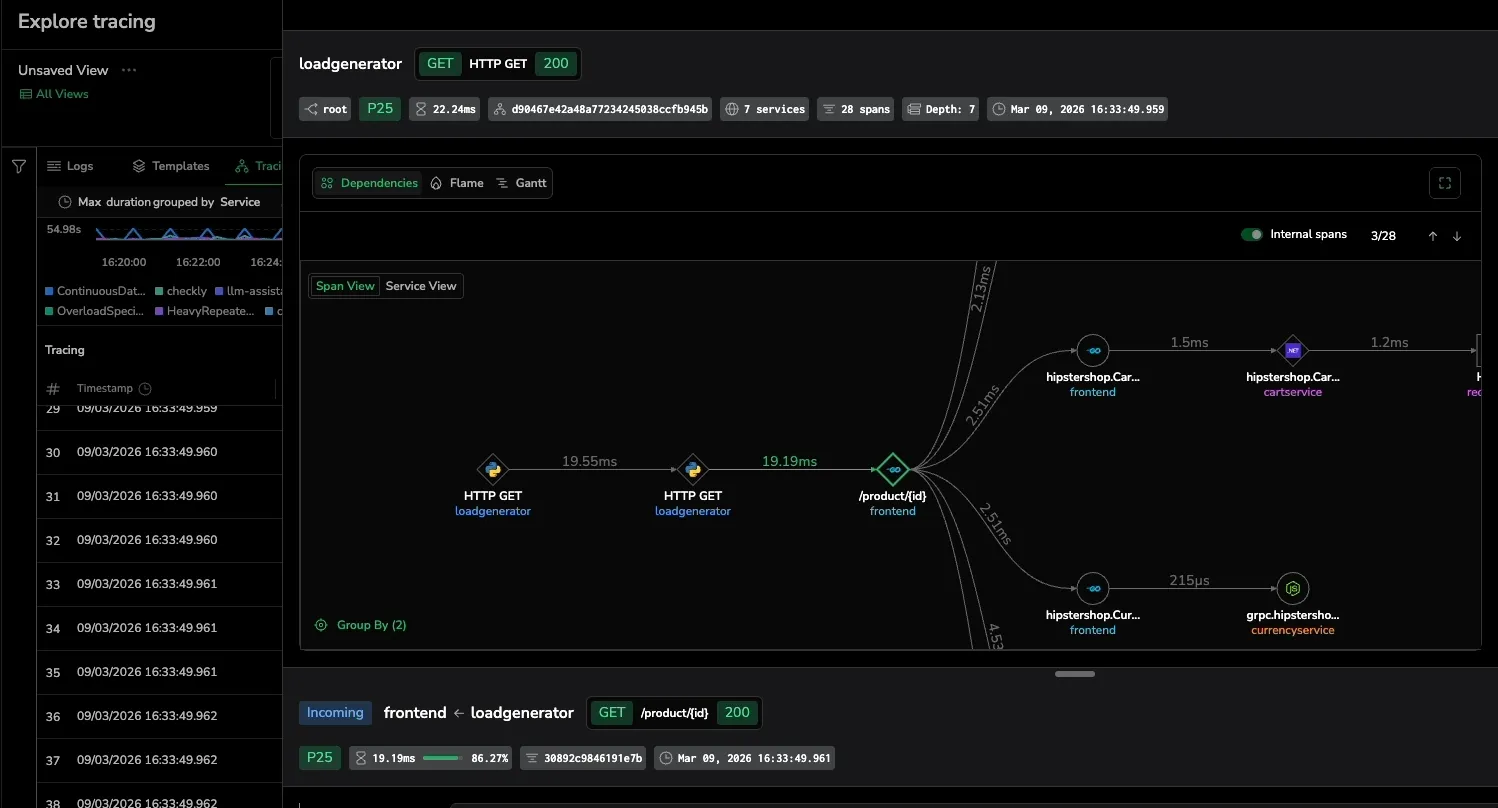Click the GET method tag in trace header

coord(440,64)
